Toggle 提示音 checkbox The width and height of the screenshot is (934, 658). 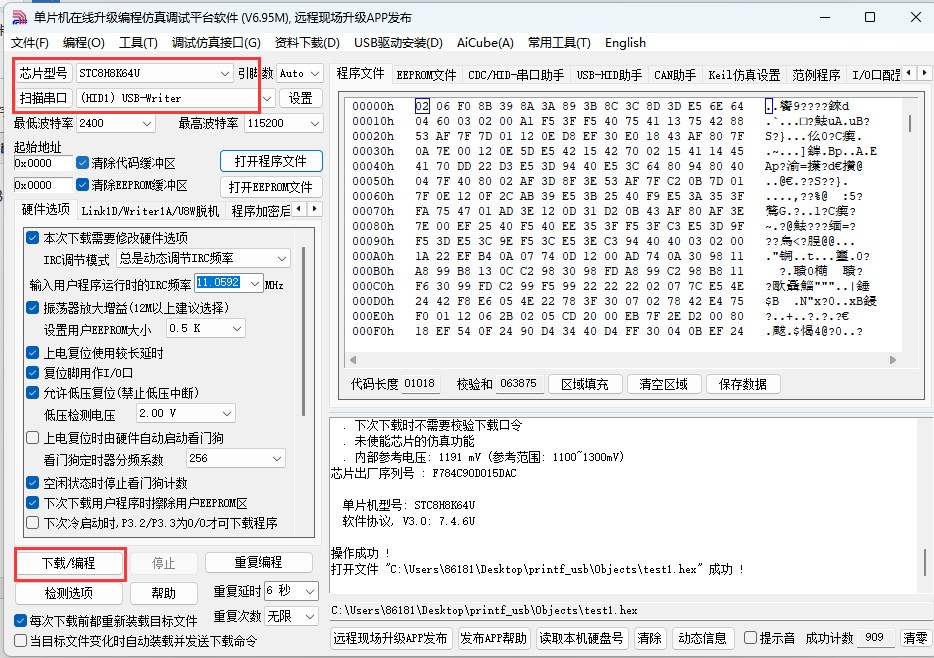point(751,638)
